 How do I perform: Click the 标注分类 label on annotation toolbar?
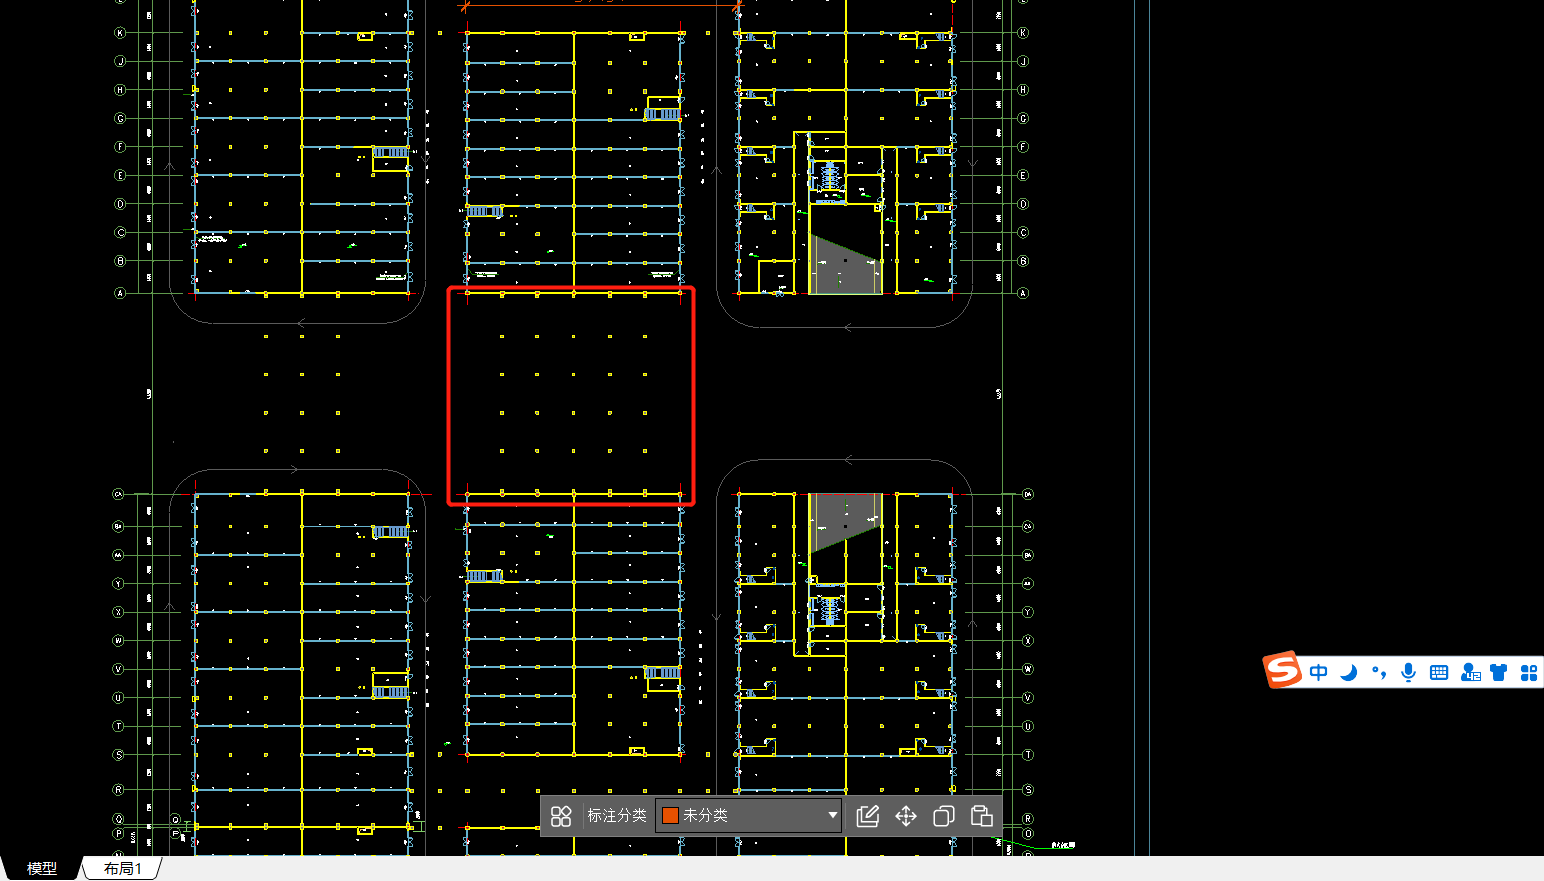616,816
